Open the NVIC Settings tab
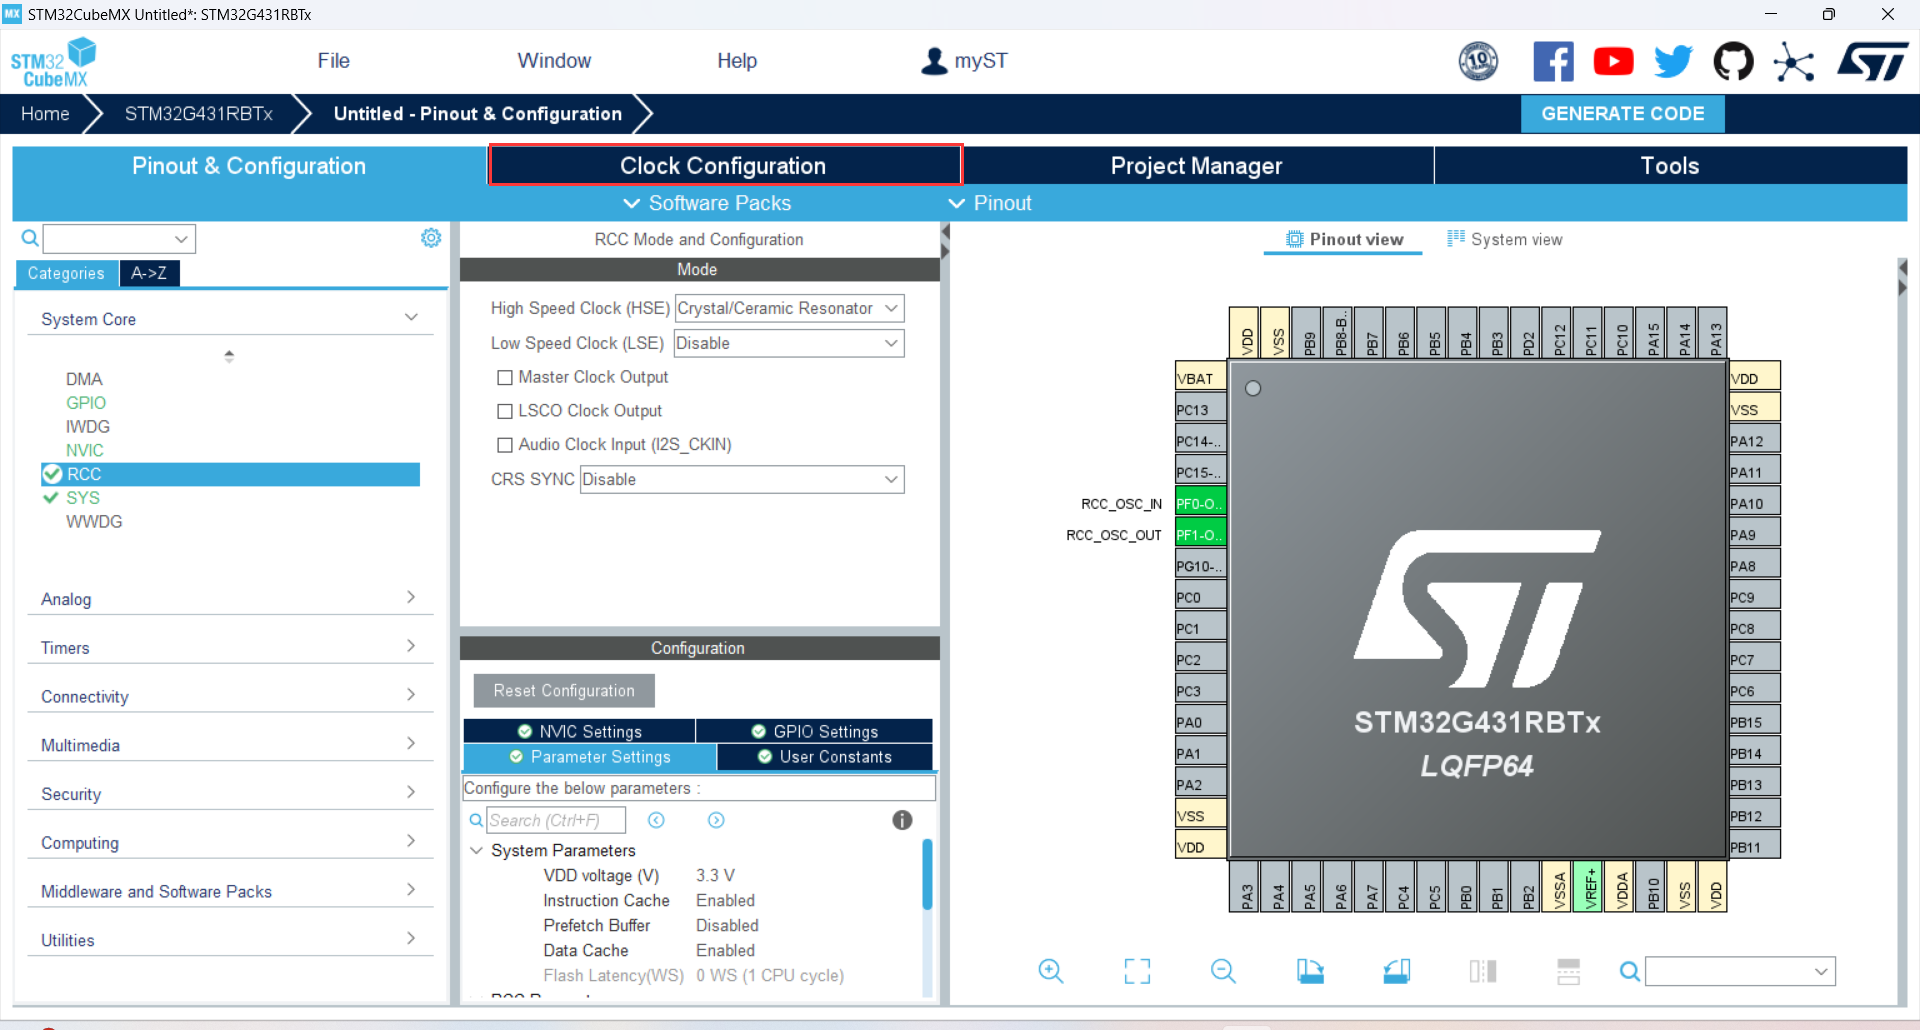1920x1030 pixels. [x=580, y=731]
